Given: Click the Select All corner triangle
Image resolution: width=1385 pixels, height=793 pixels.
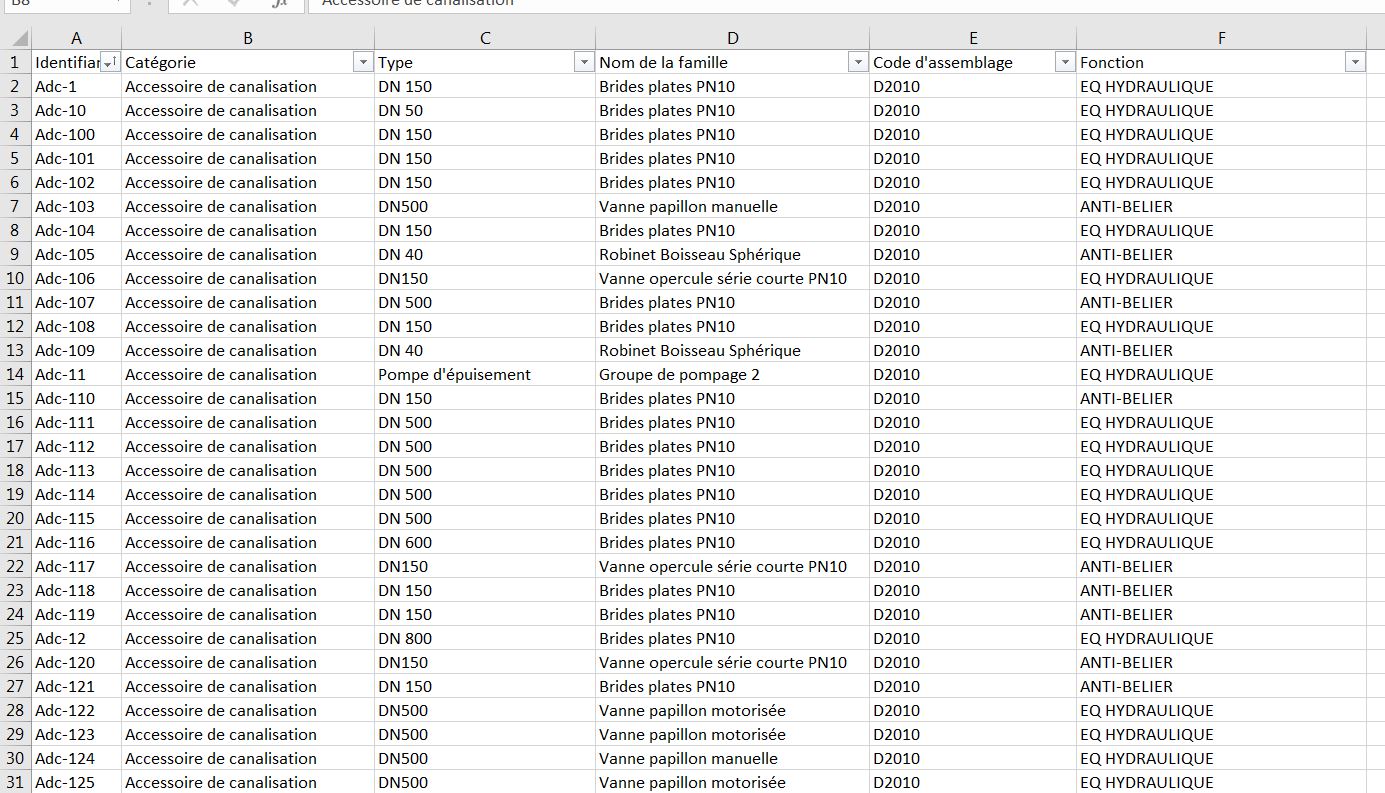Looking at the screenshot, I should 16,38.
